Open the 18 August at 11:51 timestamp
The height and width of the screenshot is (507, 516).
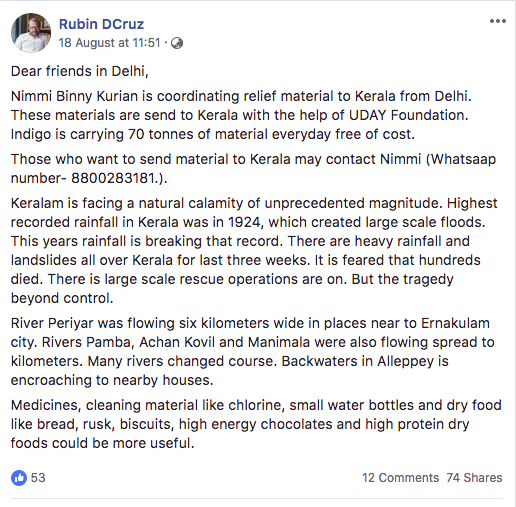pos(110,43)
